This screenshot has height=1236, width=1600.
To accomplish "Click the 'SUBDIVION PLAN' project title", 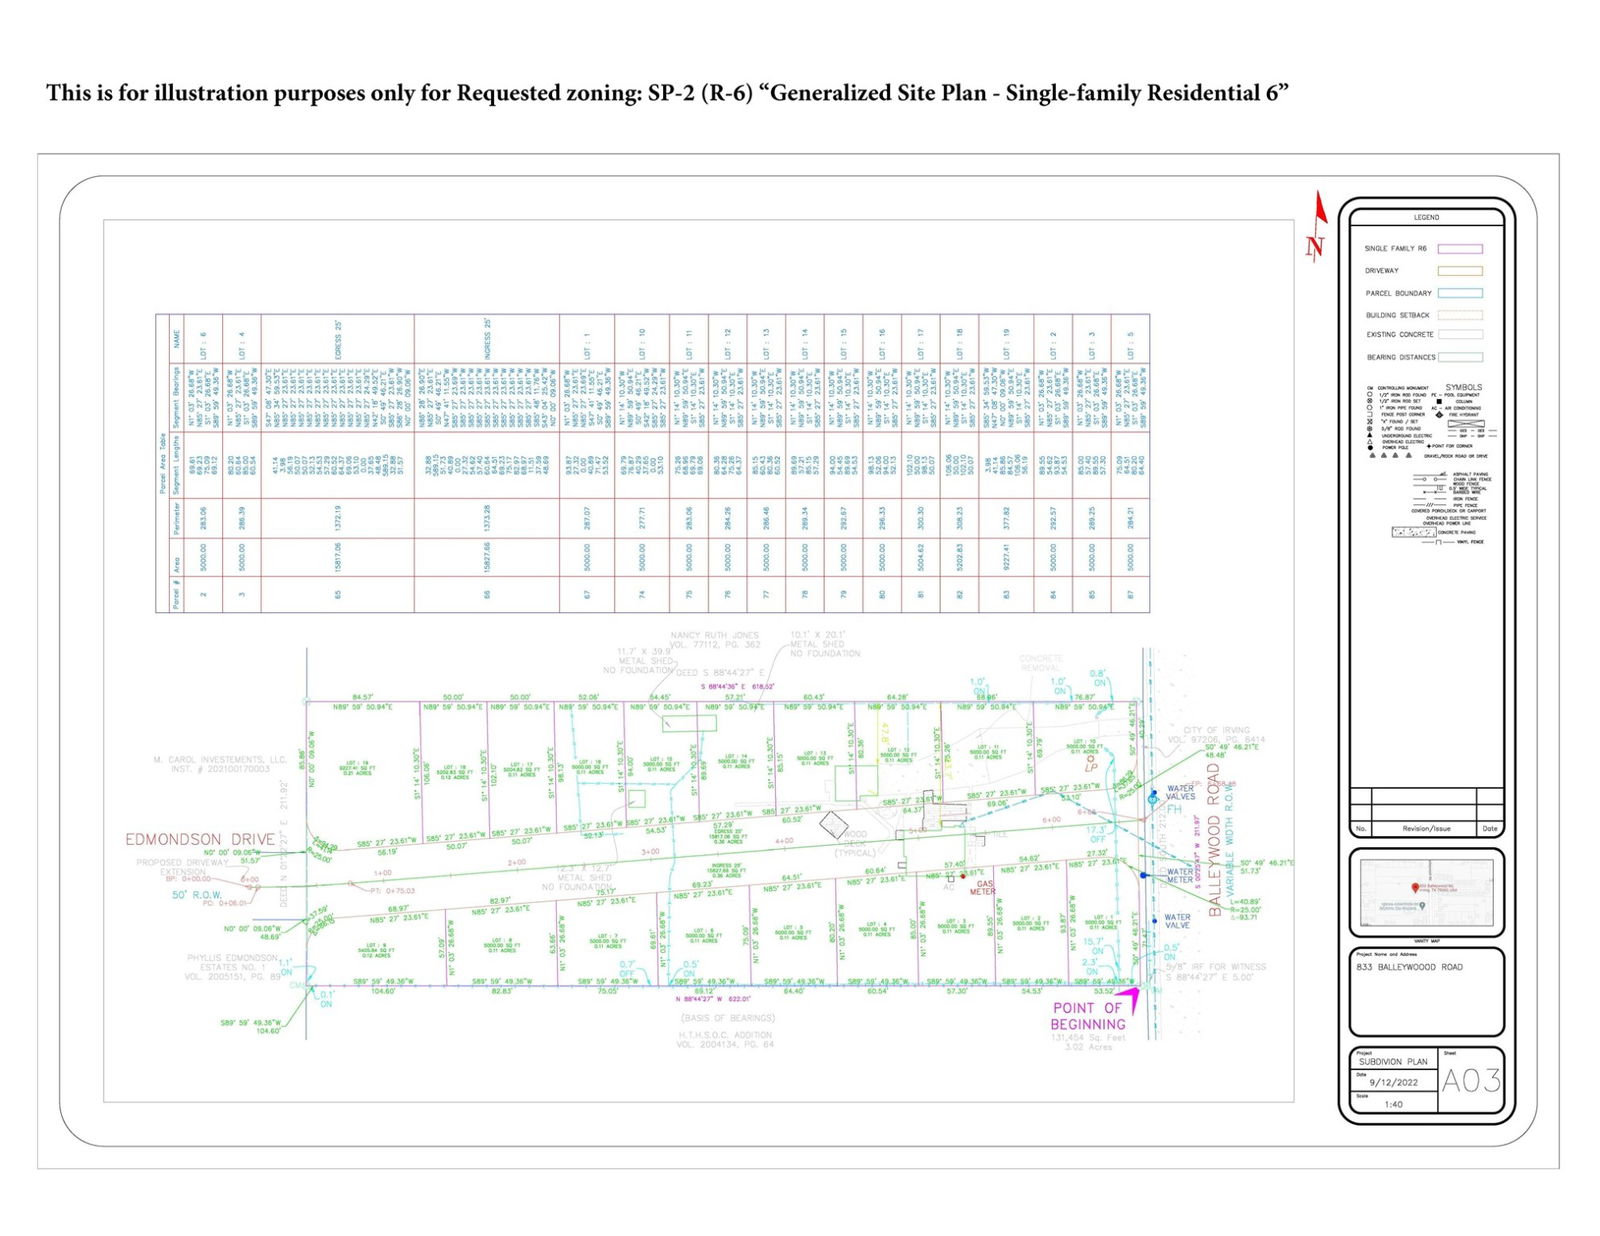I will 1393,1062.
